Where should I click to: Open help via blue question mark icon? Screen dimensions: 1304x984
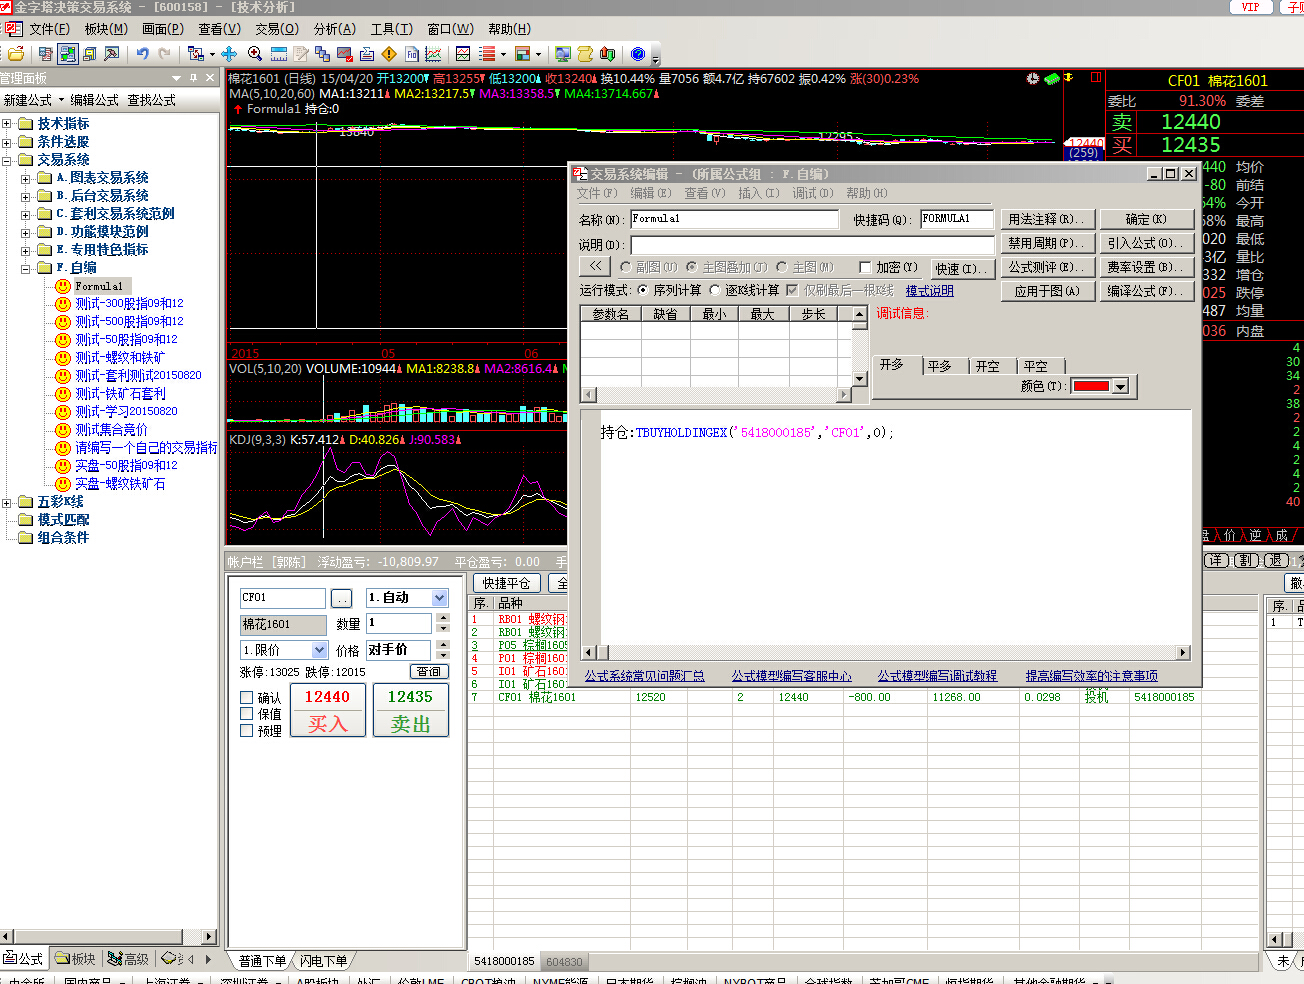(637, 54)
